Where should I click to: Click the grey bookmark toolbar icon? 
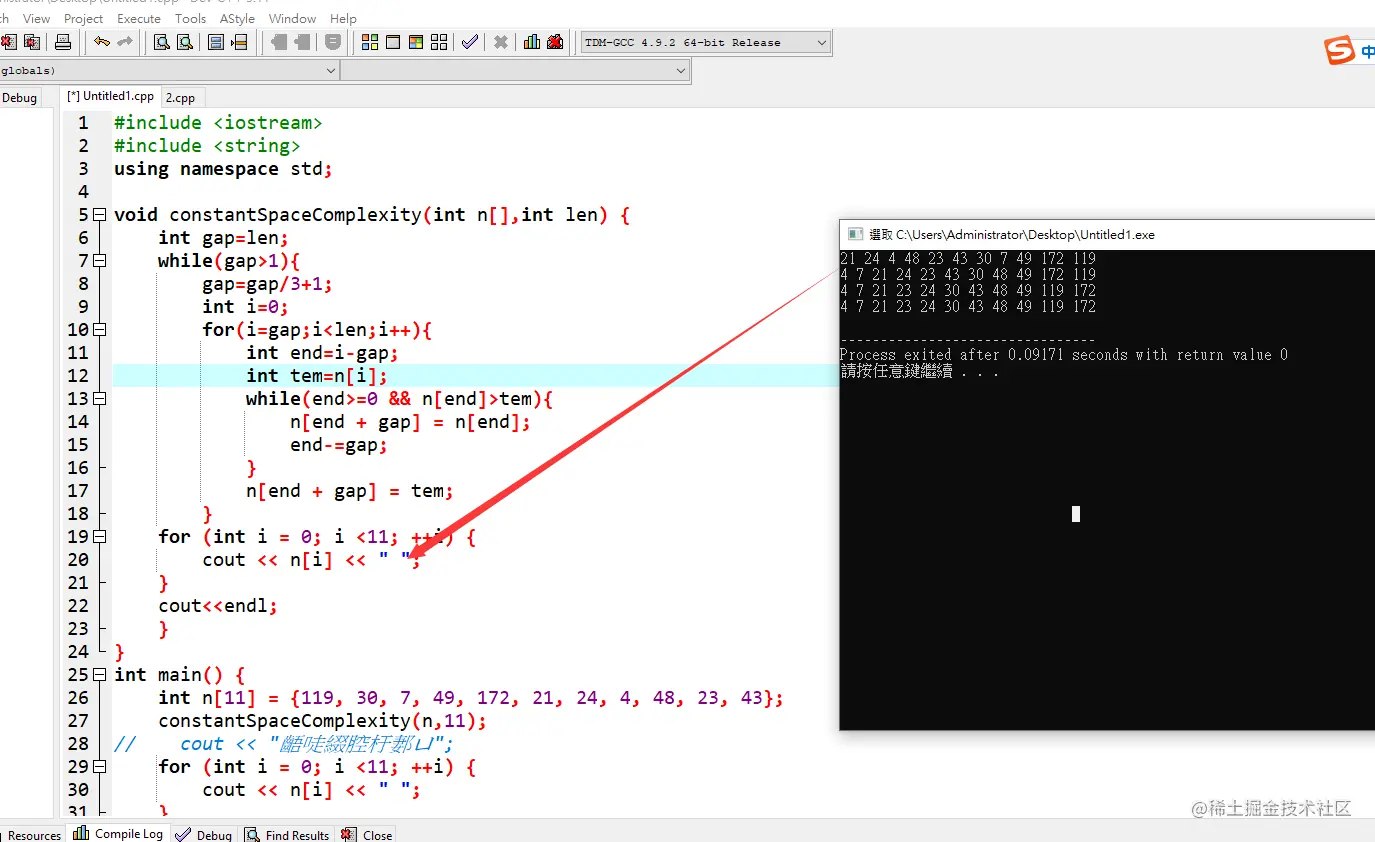(333, 42)
